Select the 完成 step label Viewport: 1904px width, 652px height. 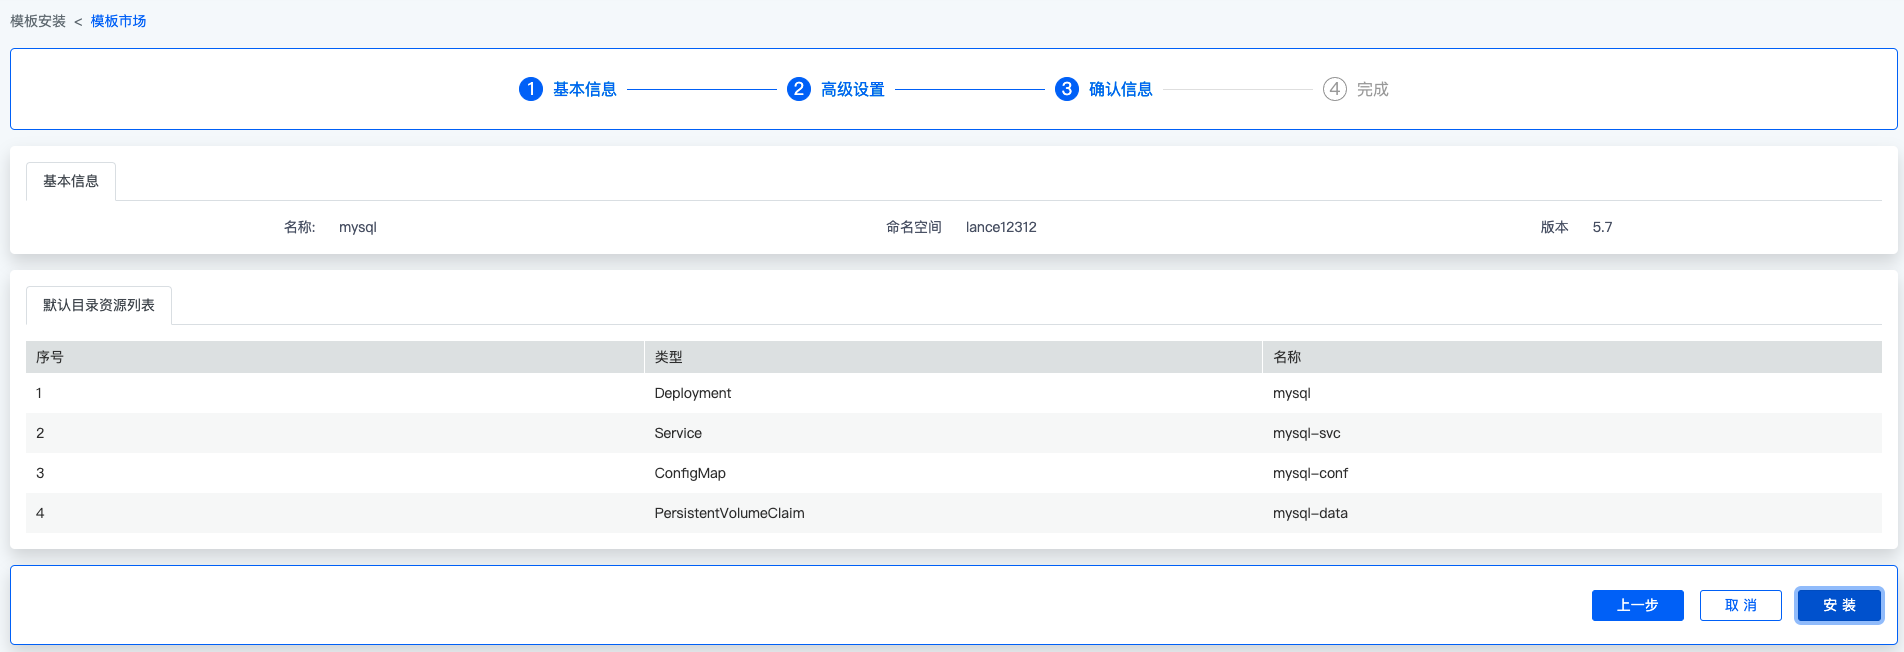click(x=1372, y=89)
